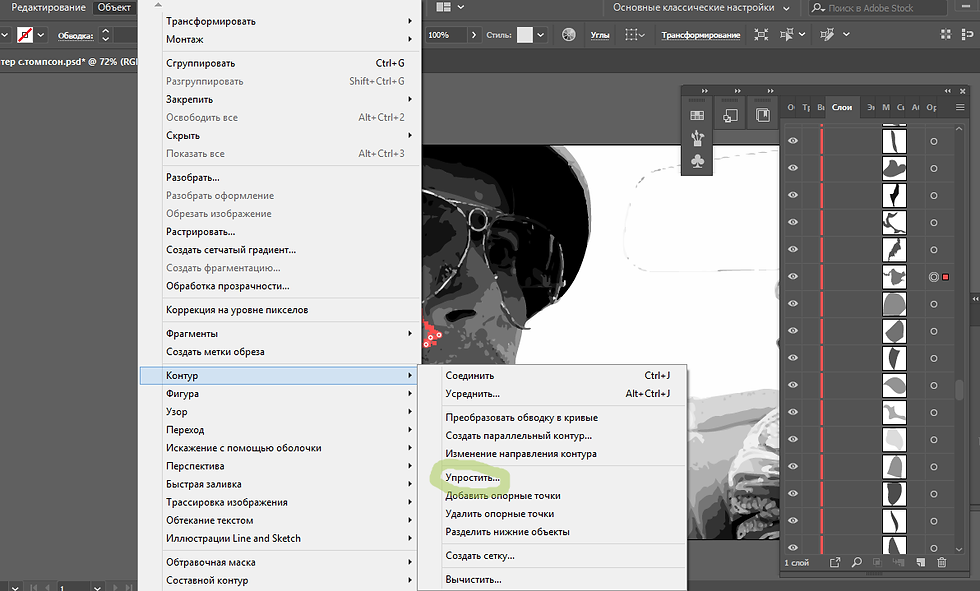Click the locate object magnifier icon

click(x=857, y=563)
